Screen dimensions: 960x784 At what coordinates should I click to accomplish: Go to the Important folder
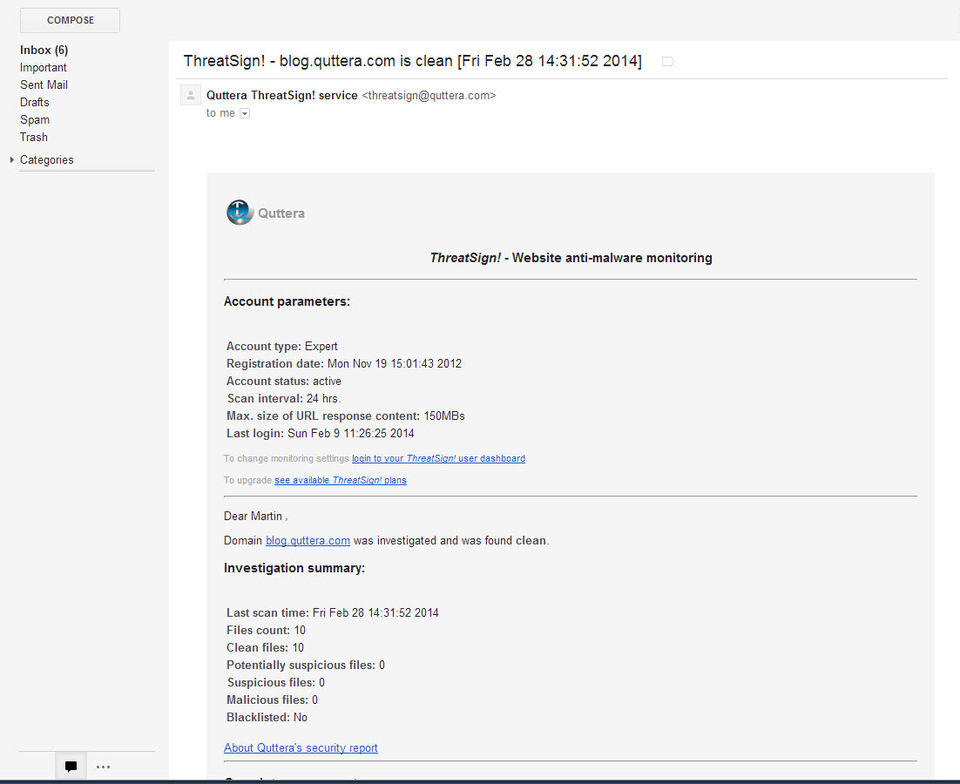pyautogui.click(x=43, y=67)
